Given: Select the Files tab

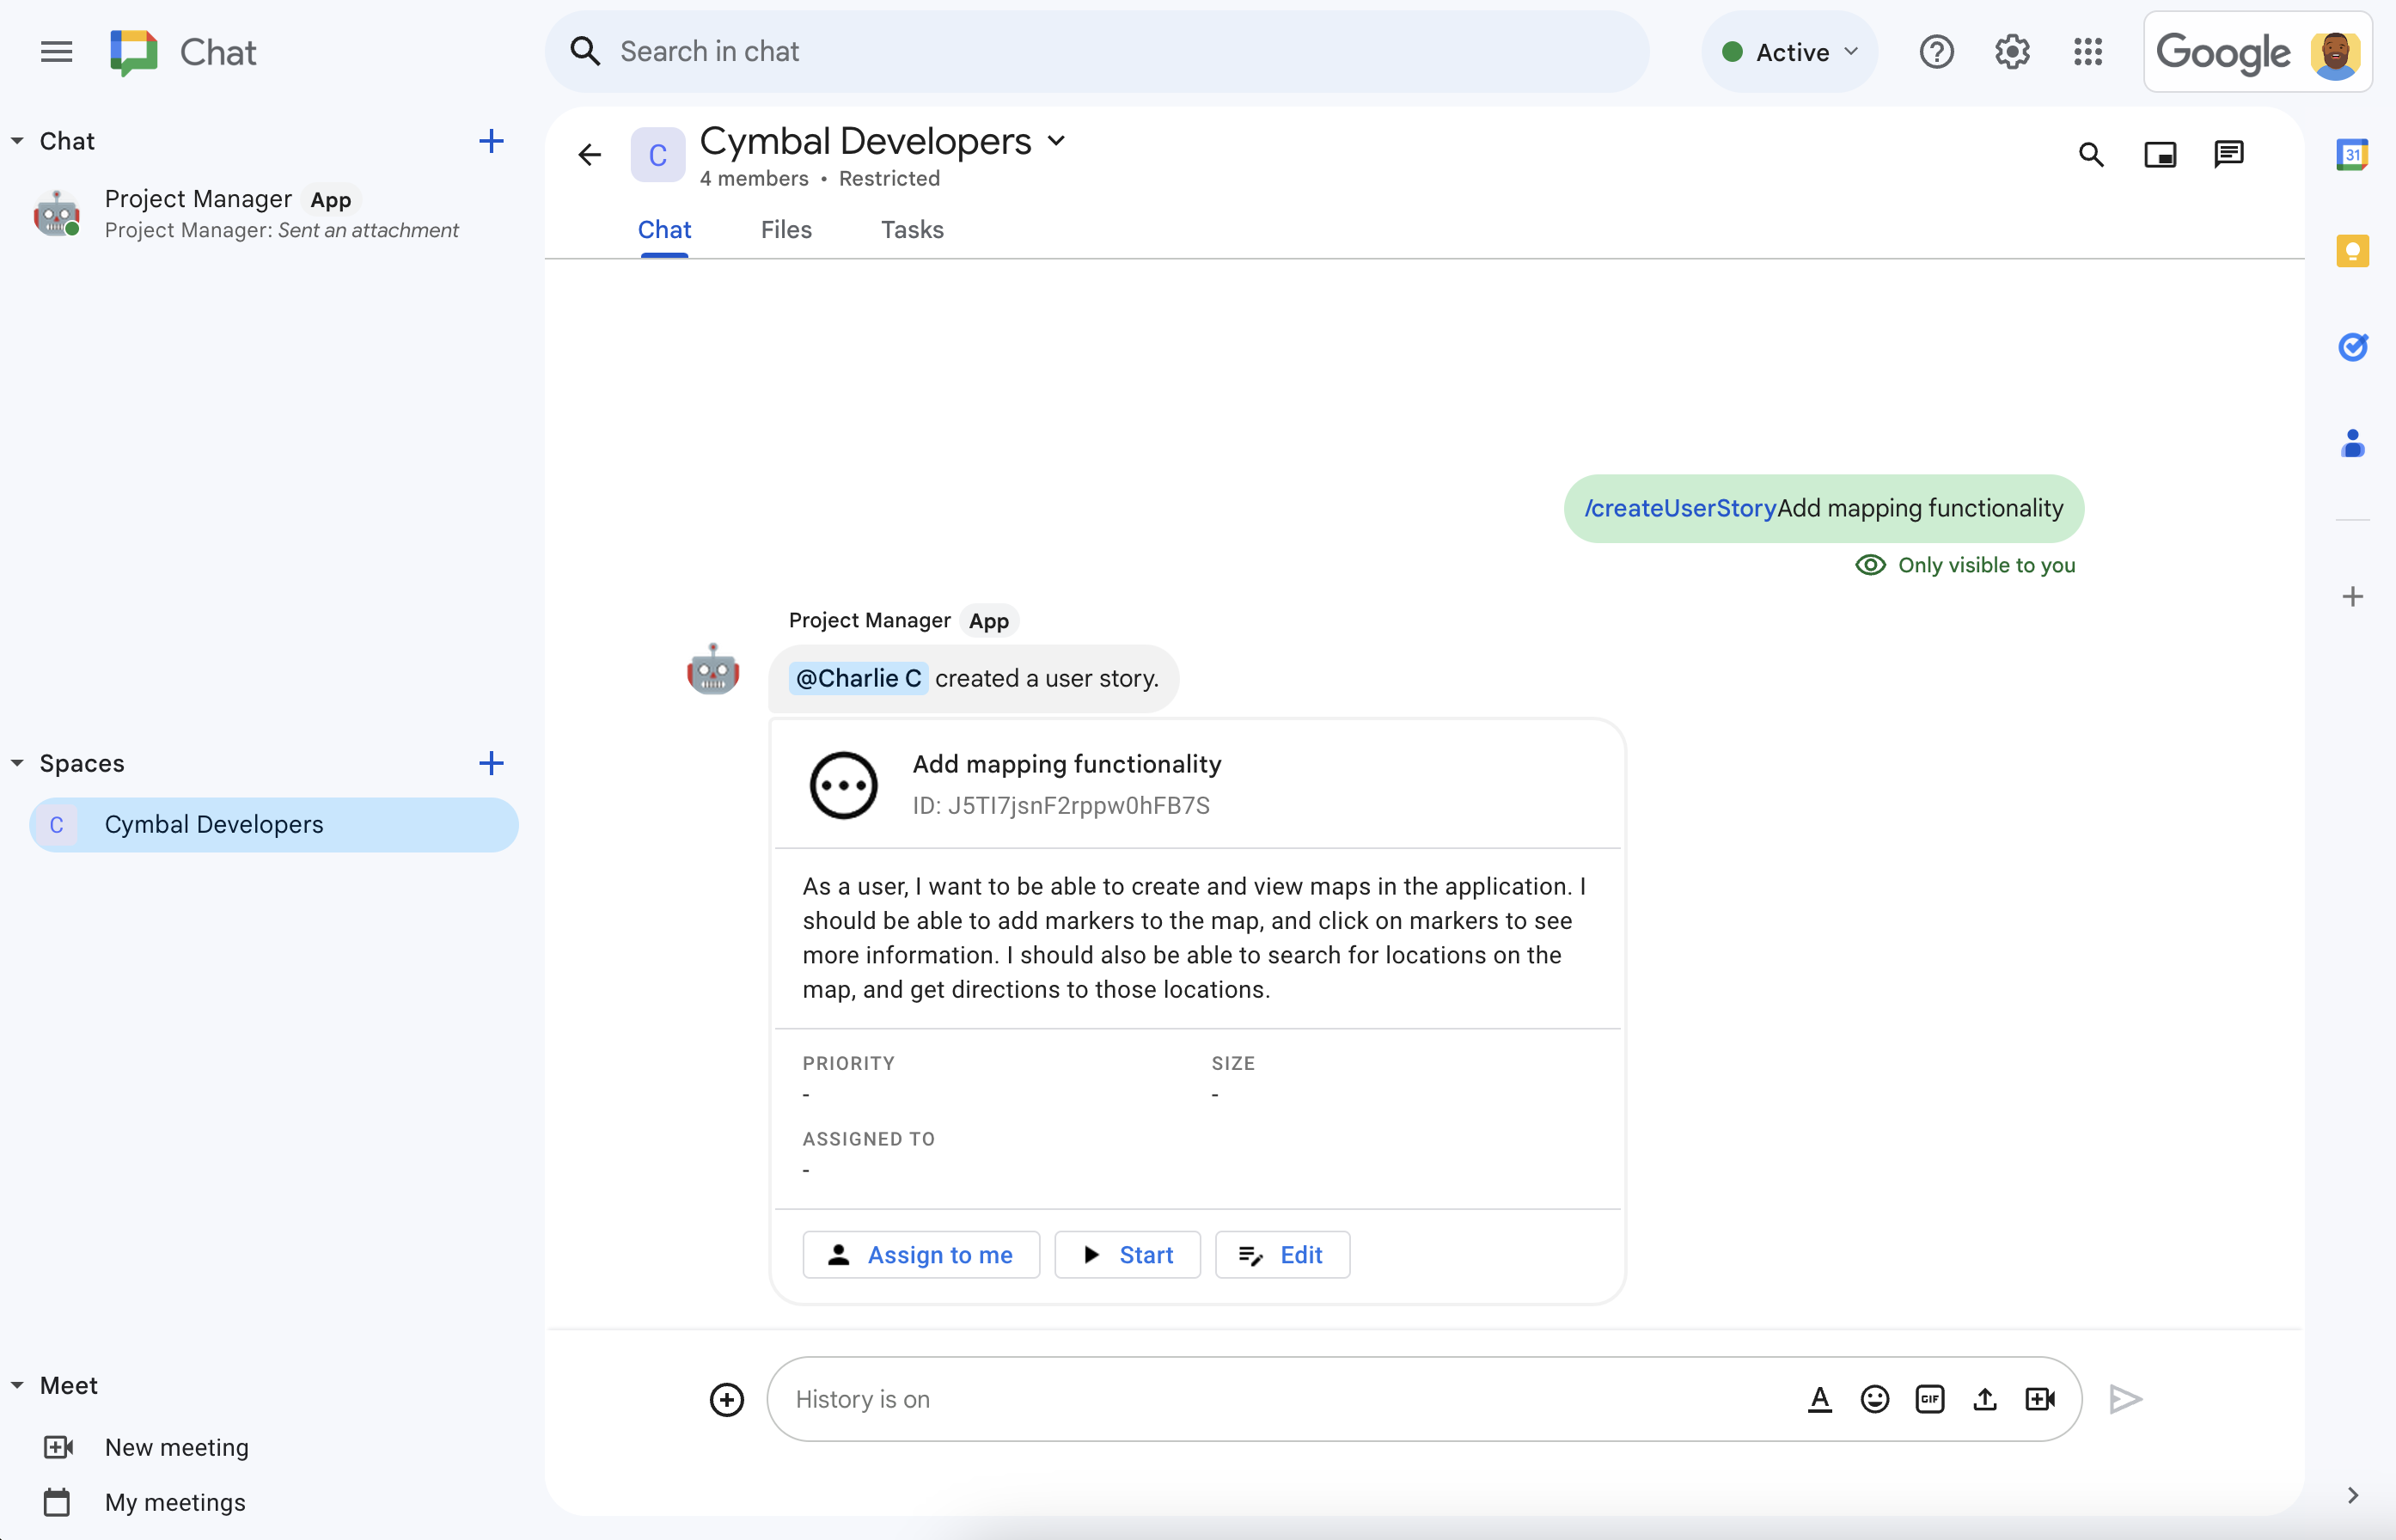Looking at the screenshot, I should (787, 229).
